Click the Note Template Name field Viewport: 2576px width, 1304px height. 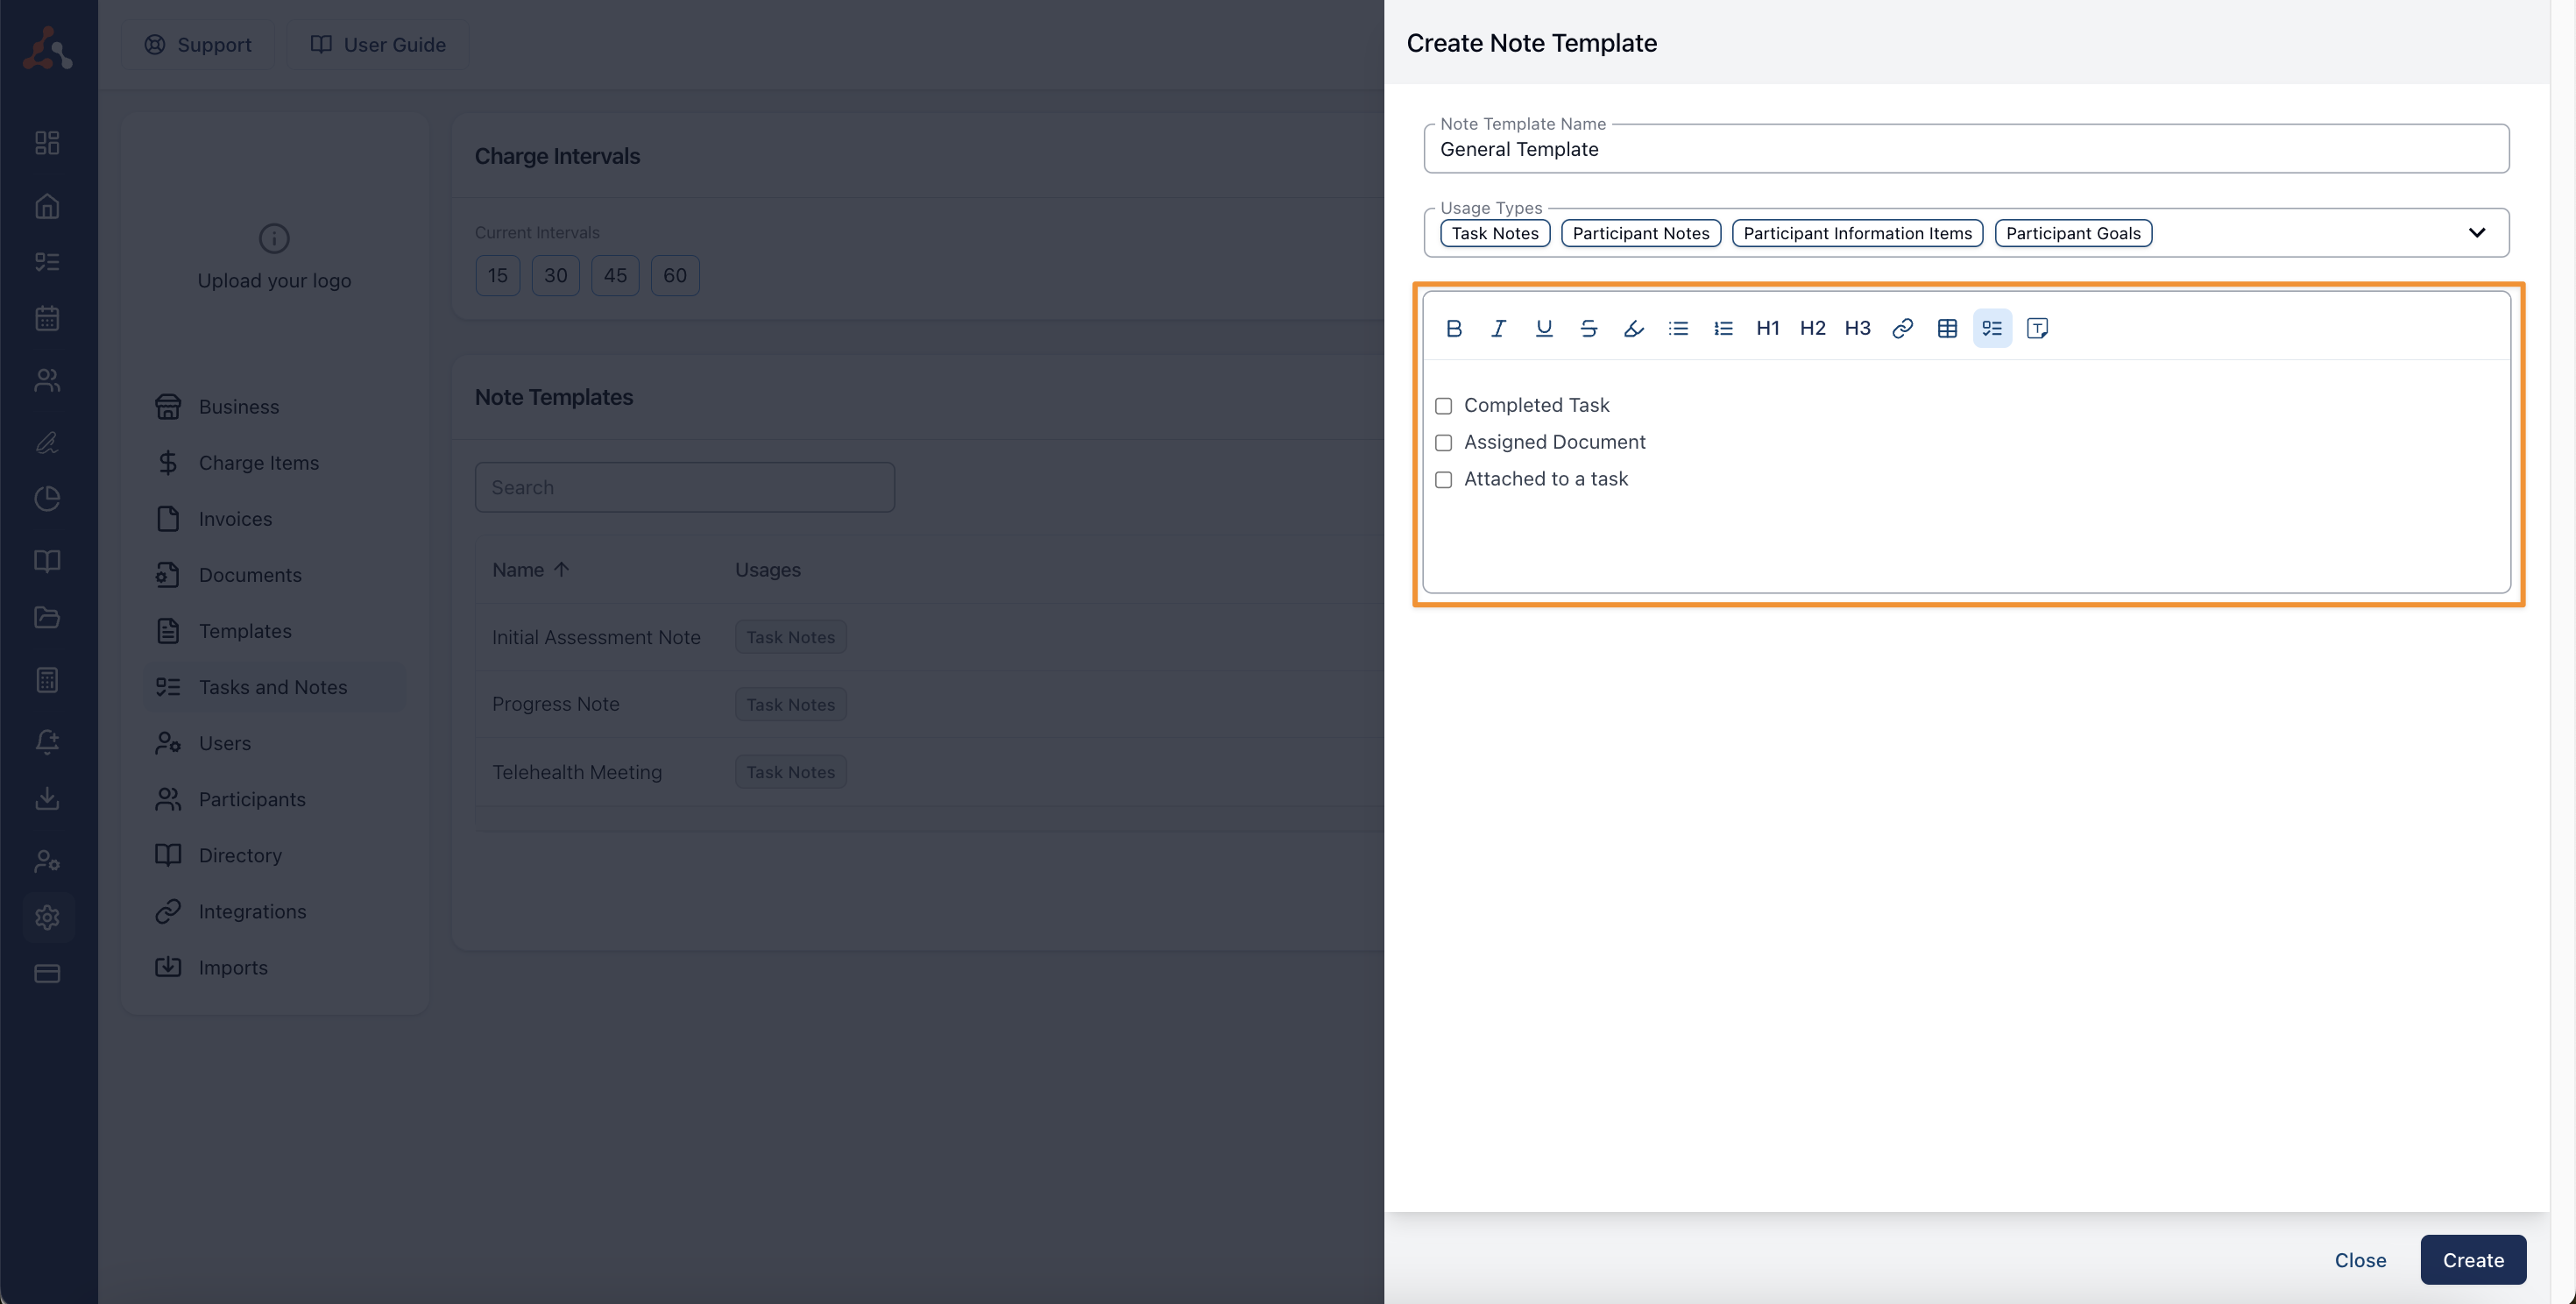coord(1966,149)
